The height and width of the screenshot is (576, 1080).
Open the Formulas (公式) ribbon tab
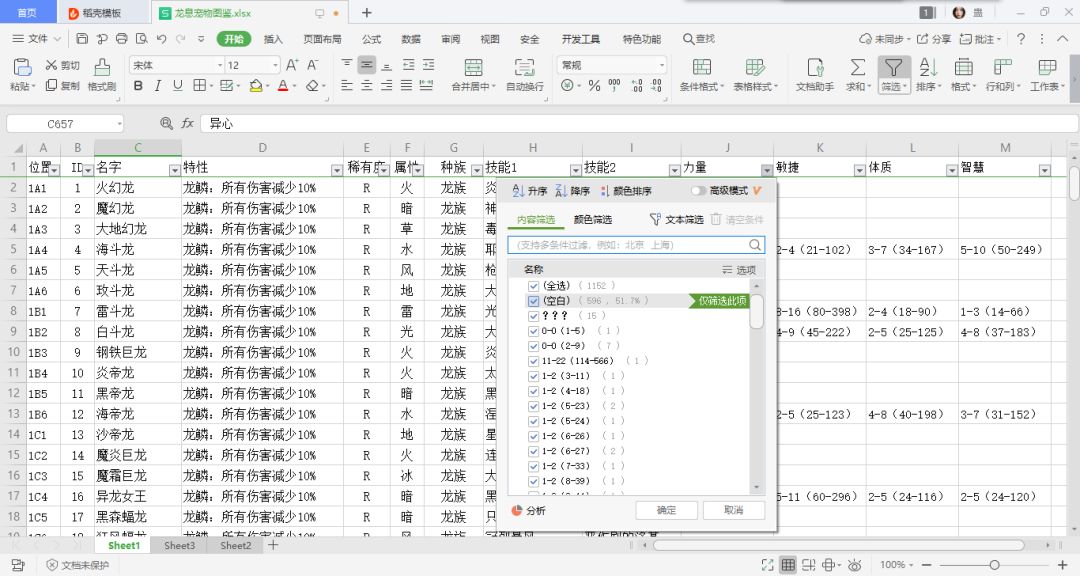(x=371, y=39)
